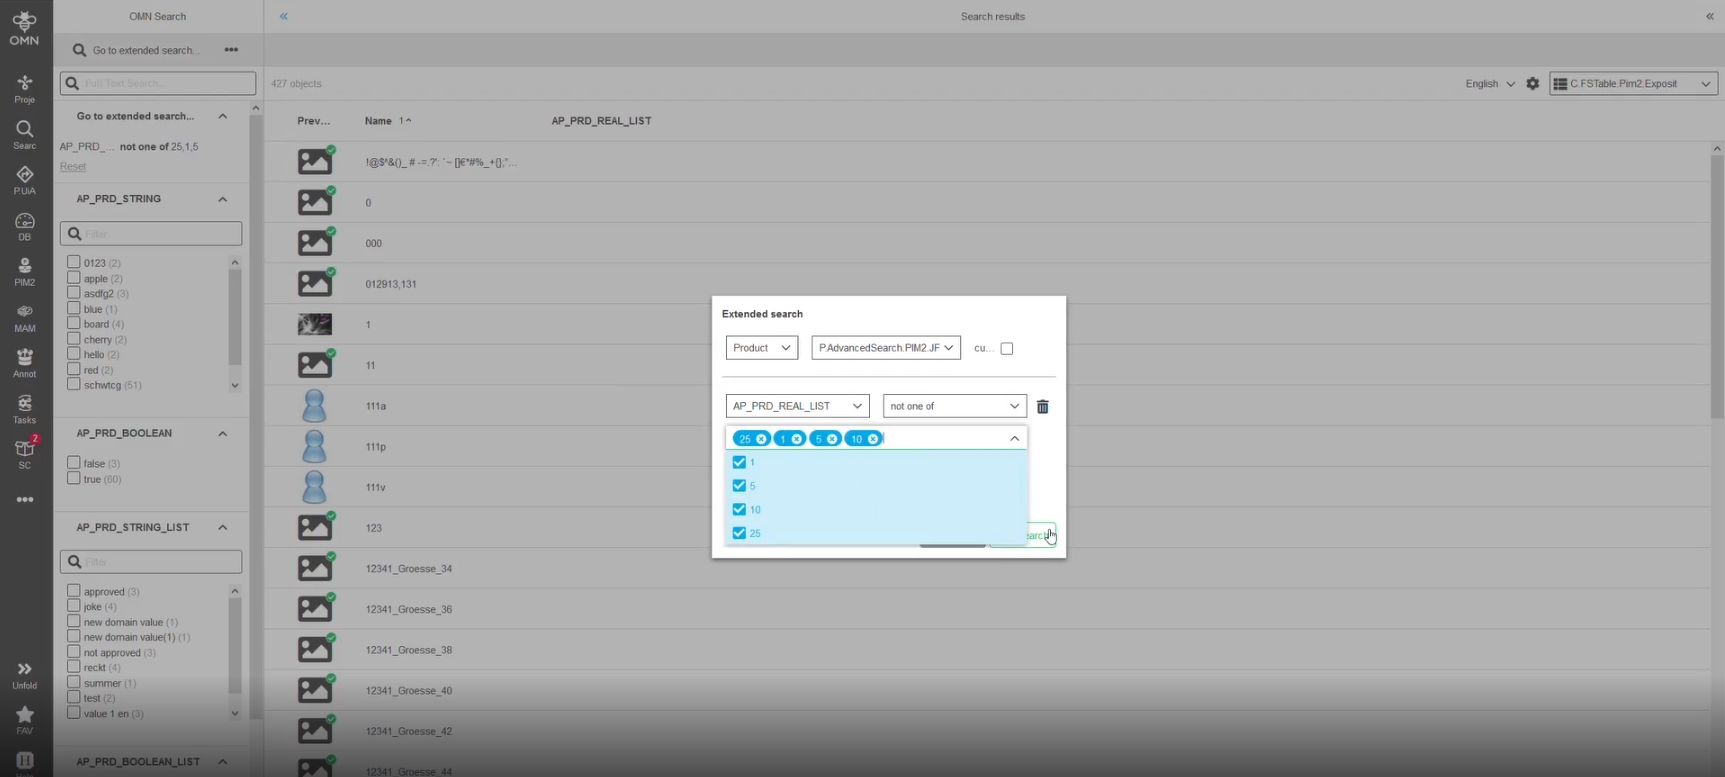The height and width of the screenshot is (777, 1725).
Task: Open the MAM module icon
Action: 24,317
